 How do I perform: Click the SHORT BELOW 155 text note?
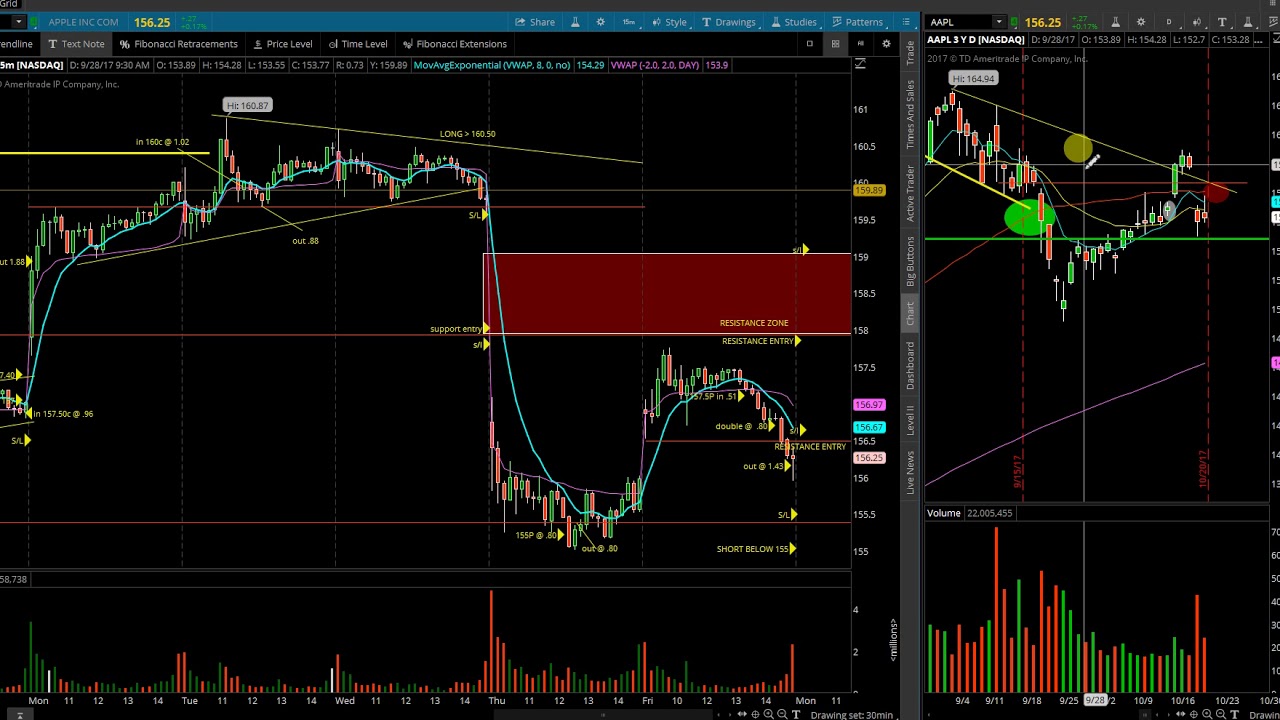(751, 549)
